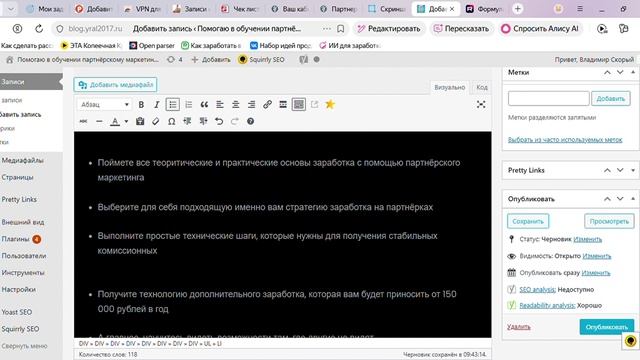Click Добавить in top admin bar
Viewport: 640px width, 360px height.
pyautogui.click(x=211, y=60)
